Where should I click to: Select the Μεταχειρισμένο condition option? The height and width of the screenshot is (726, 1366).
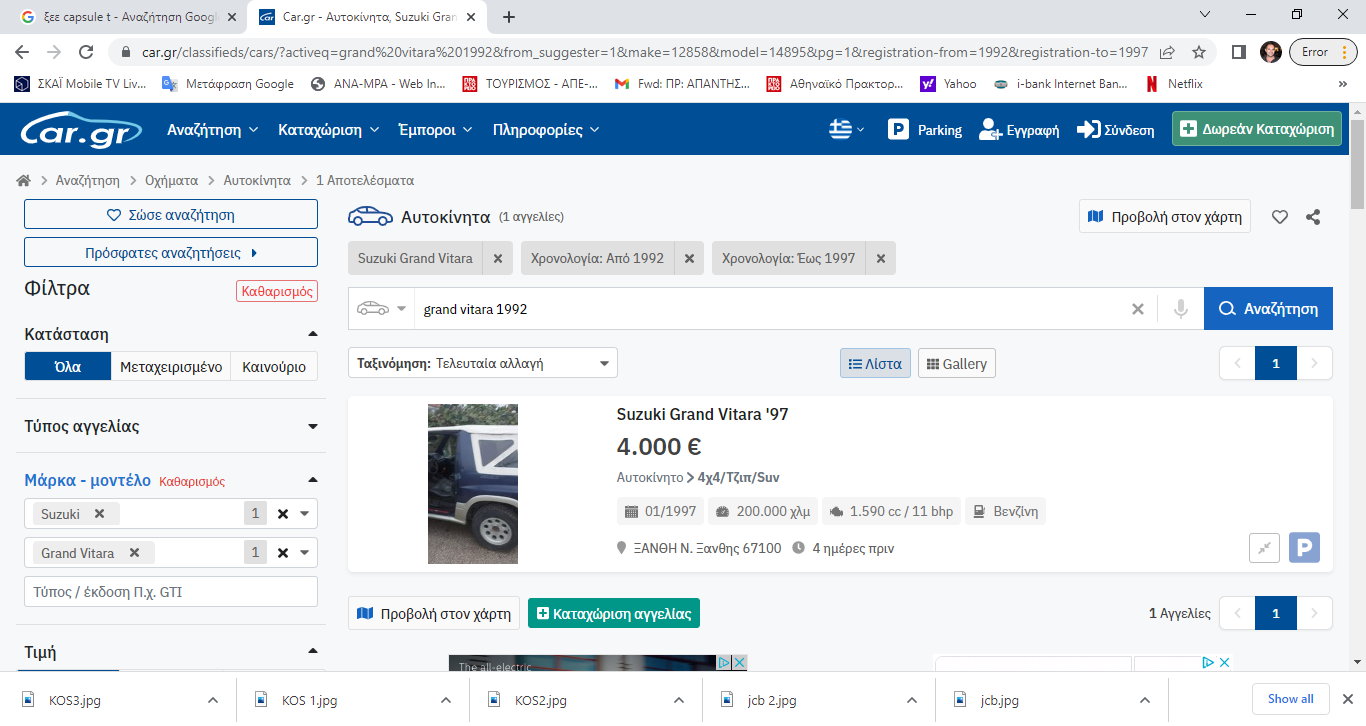[170, 367]
